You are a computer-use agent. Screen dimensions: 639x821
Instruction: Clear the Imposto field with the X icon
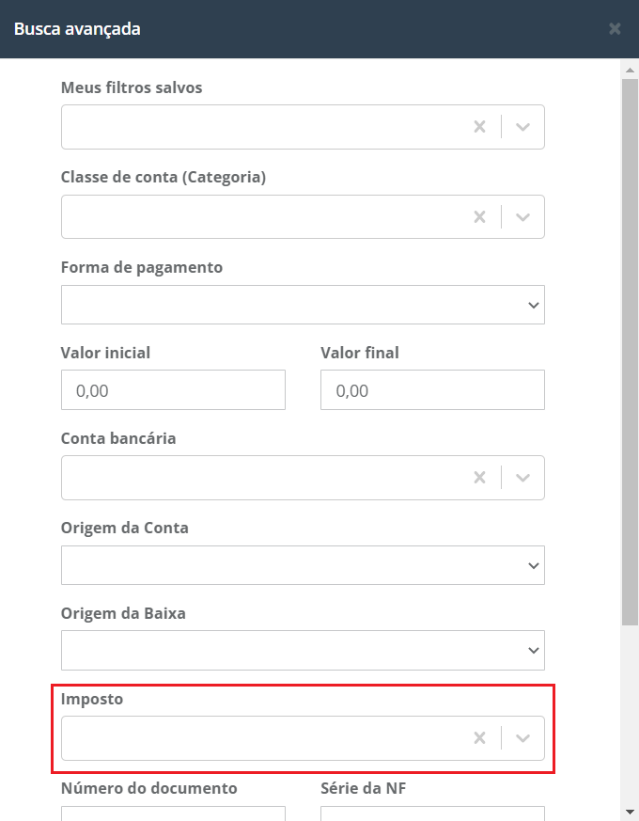pos(479,738)
